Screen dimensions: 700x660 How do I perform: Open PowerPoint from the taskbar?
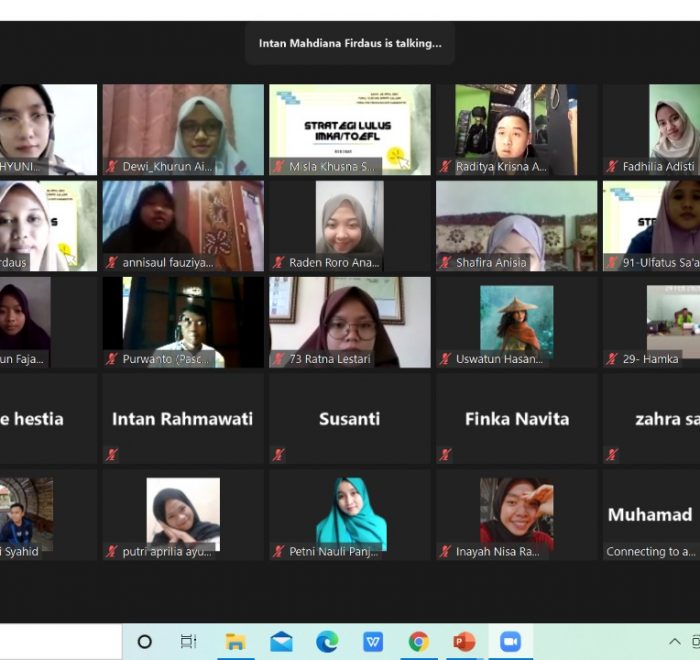[464, 642]
